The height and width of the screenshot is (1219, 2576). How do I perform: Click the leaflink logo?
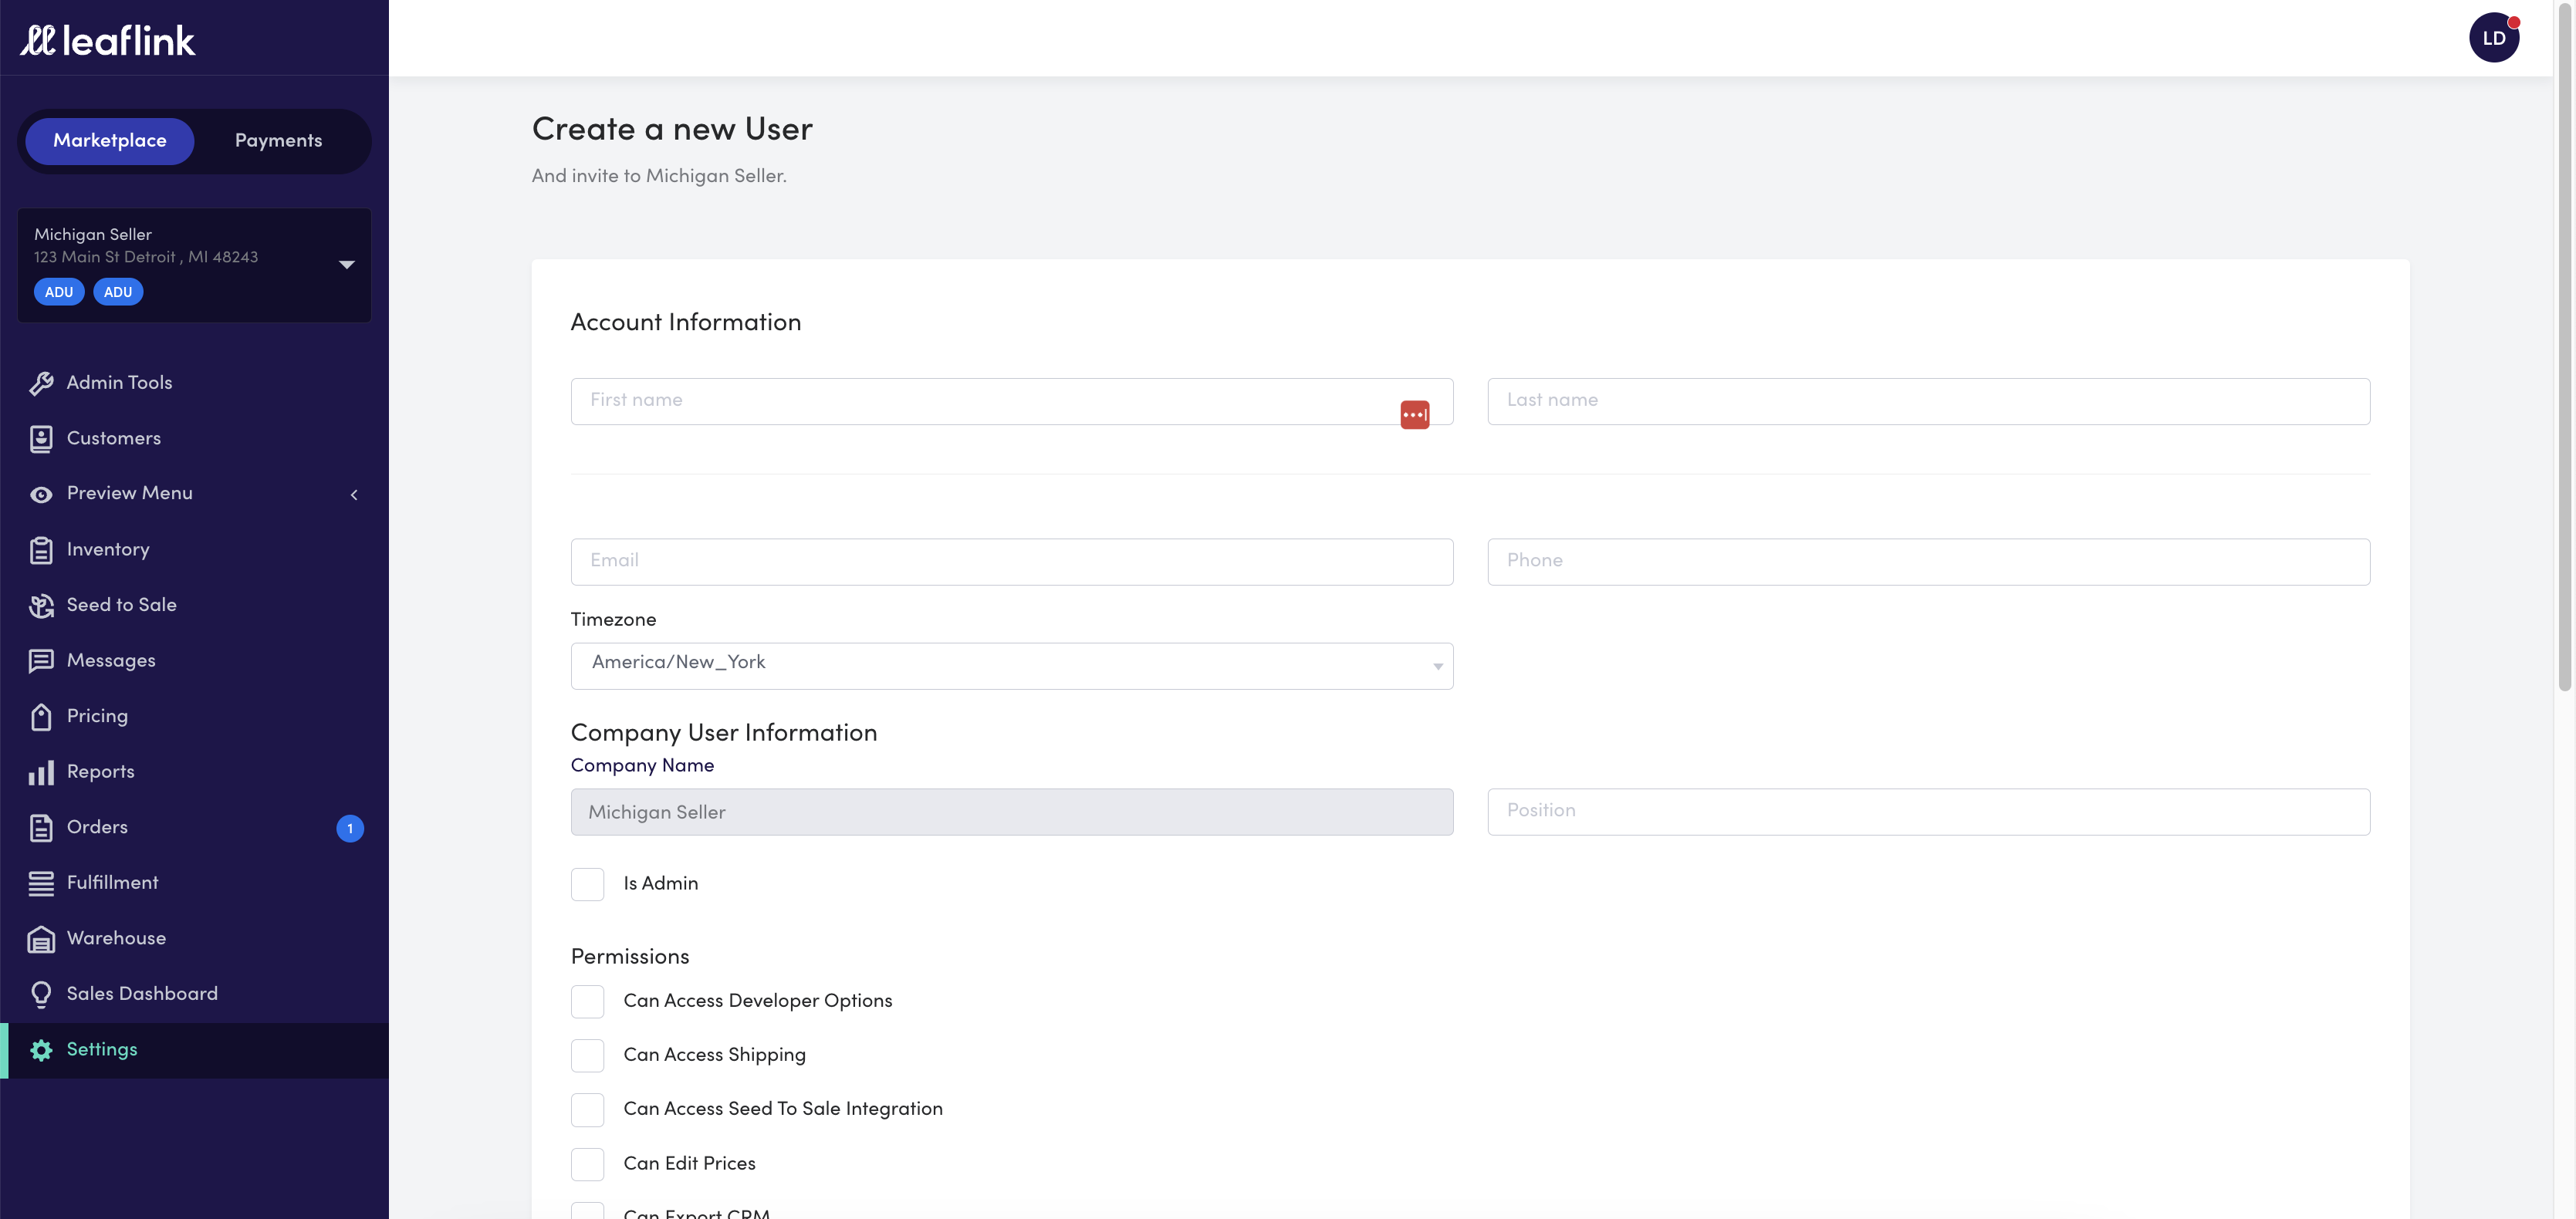click(x=107, y=40)
